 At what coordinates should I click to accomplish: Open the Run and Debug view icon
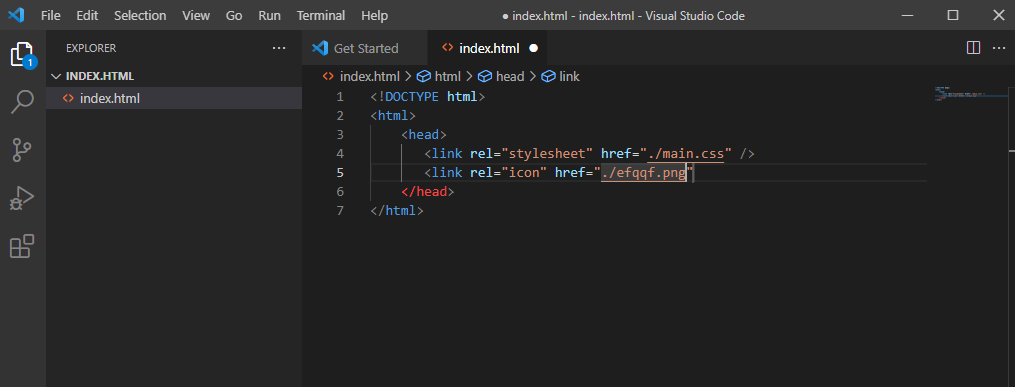click(x=23, y=198)
